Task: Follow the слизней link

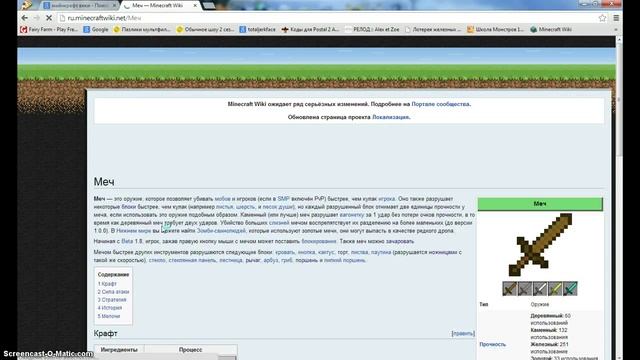Action: (x=279, y=223)
